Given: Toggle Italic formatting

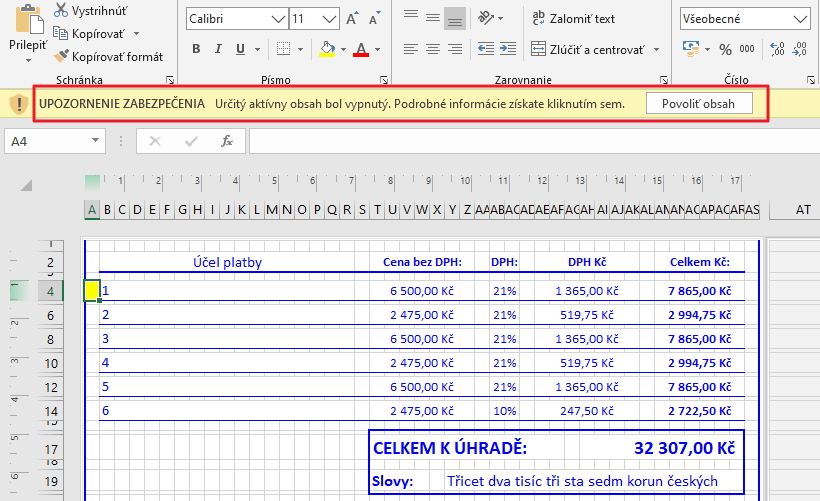Looking at the screenshot, I should (x=219, y=49).
